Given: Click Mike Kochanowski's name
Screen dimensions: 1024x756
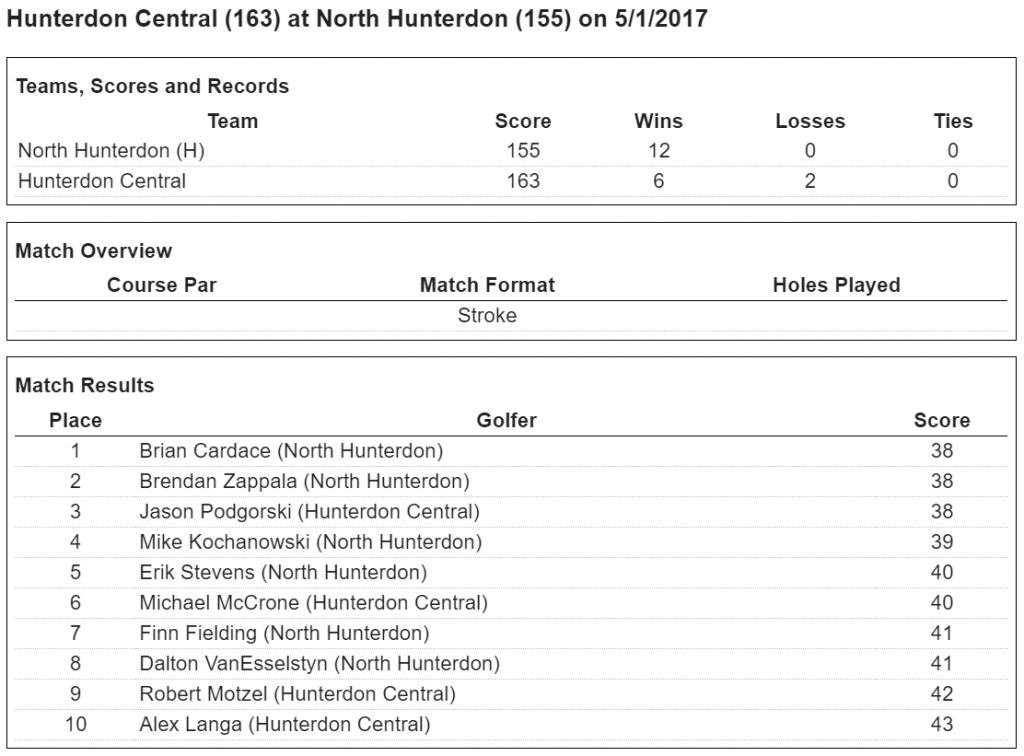Looking at the screenshot, I should (310, 542).
